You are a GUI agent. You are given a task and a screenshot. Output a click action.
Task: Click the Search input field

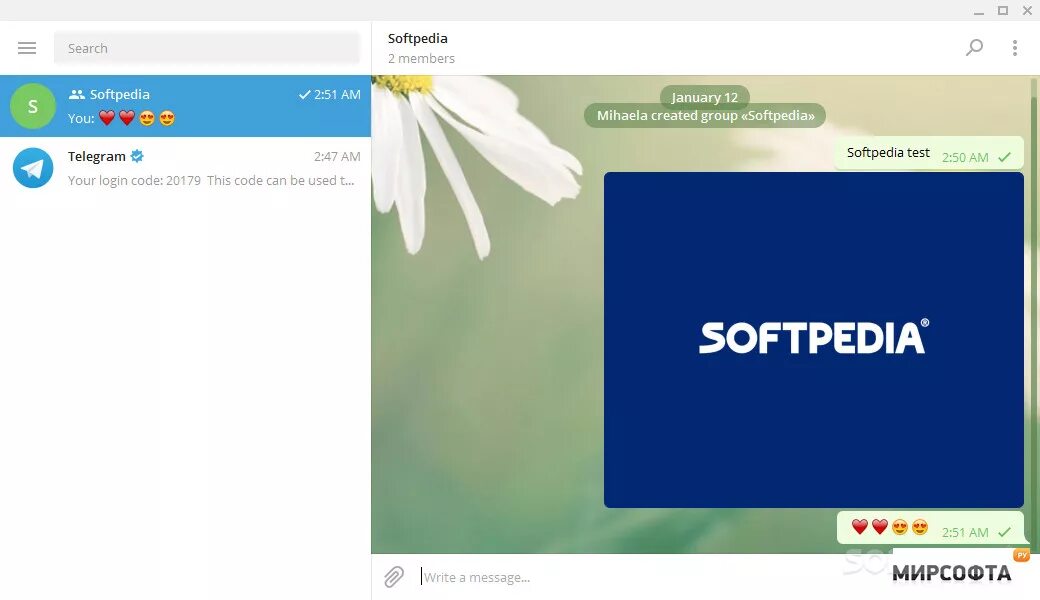tap(206, 48)
